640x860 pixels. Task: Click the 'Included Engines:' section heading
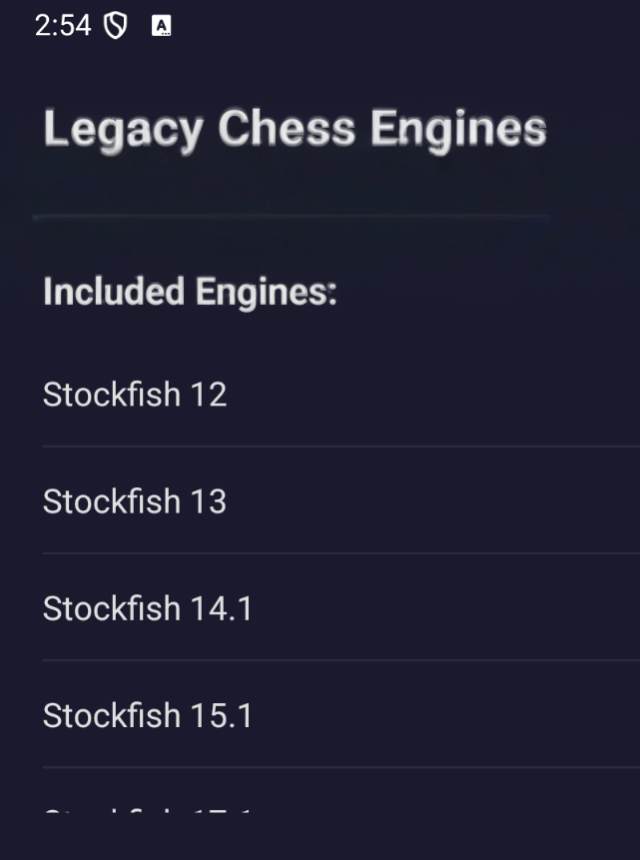[x=190, y=292]
